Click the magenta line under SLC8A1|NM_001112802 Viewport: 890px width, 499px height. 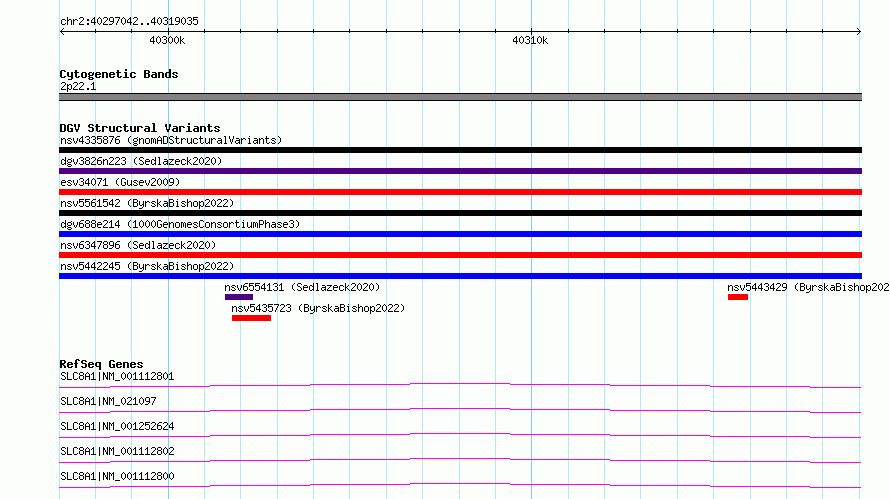(x=460, y=461)
